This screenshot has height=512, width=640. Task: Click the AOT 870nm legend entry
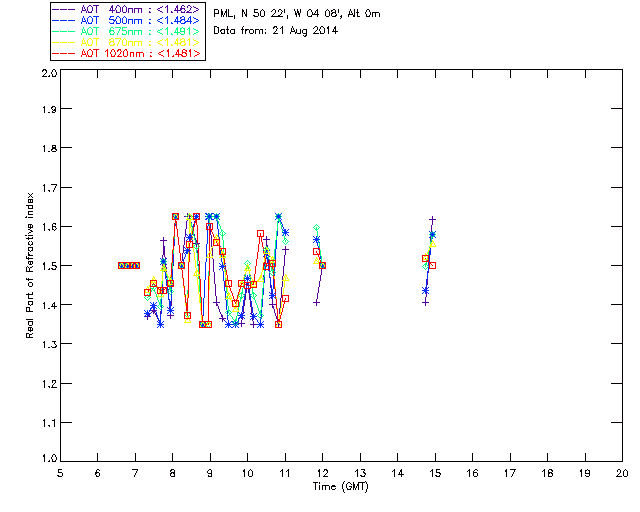click(x=127, y=42)
